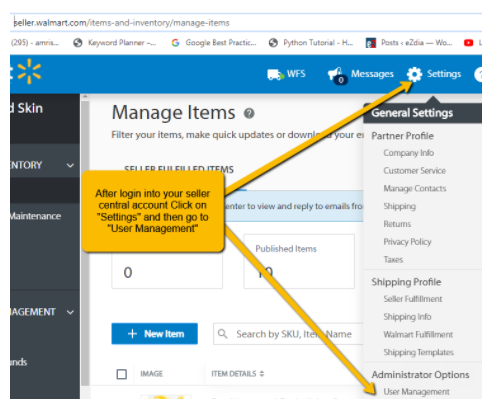The image size is (484, 399).
Task: Click the Settings gear icon
Action: pyautogui.click(x=414, y=74)
